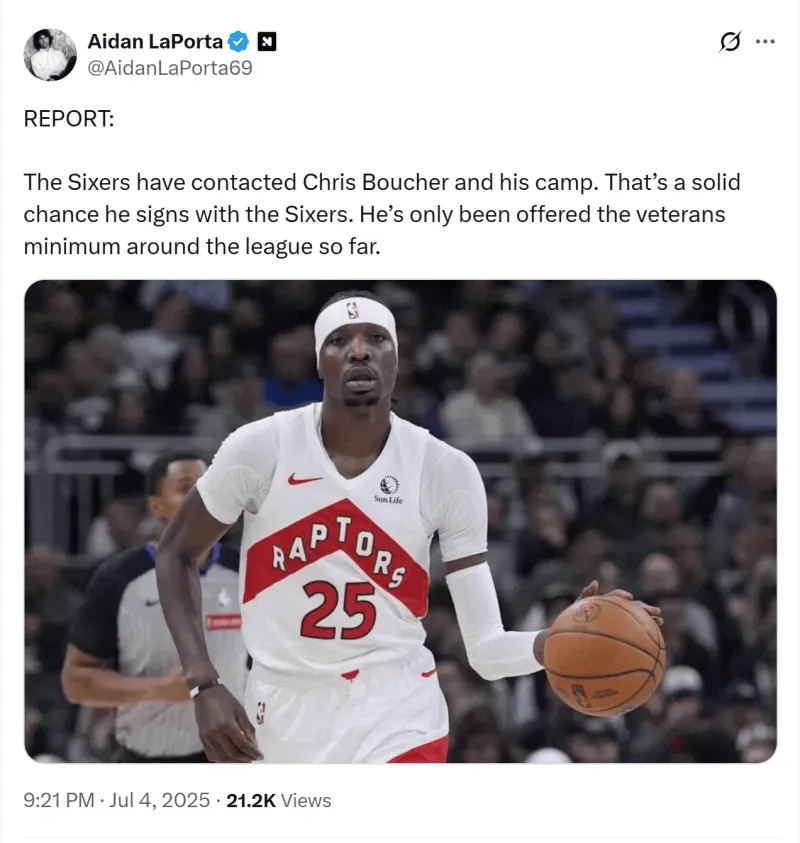Select the tweet text about Chris Boucher

point(382,214)
